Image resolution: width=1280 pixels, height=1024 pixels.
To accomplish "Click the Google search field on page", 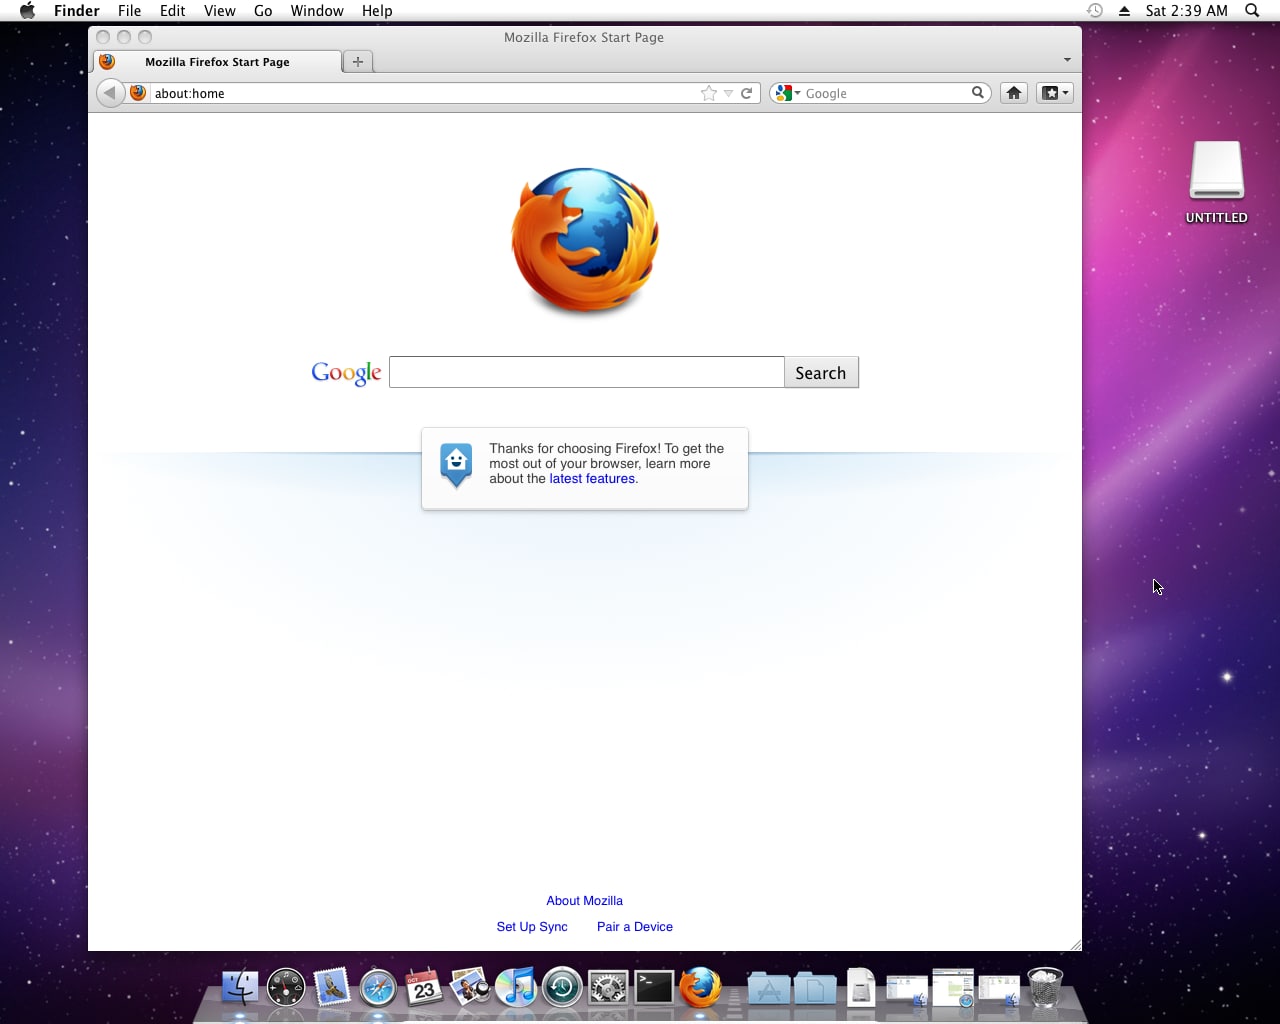I will coord(586,372).
